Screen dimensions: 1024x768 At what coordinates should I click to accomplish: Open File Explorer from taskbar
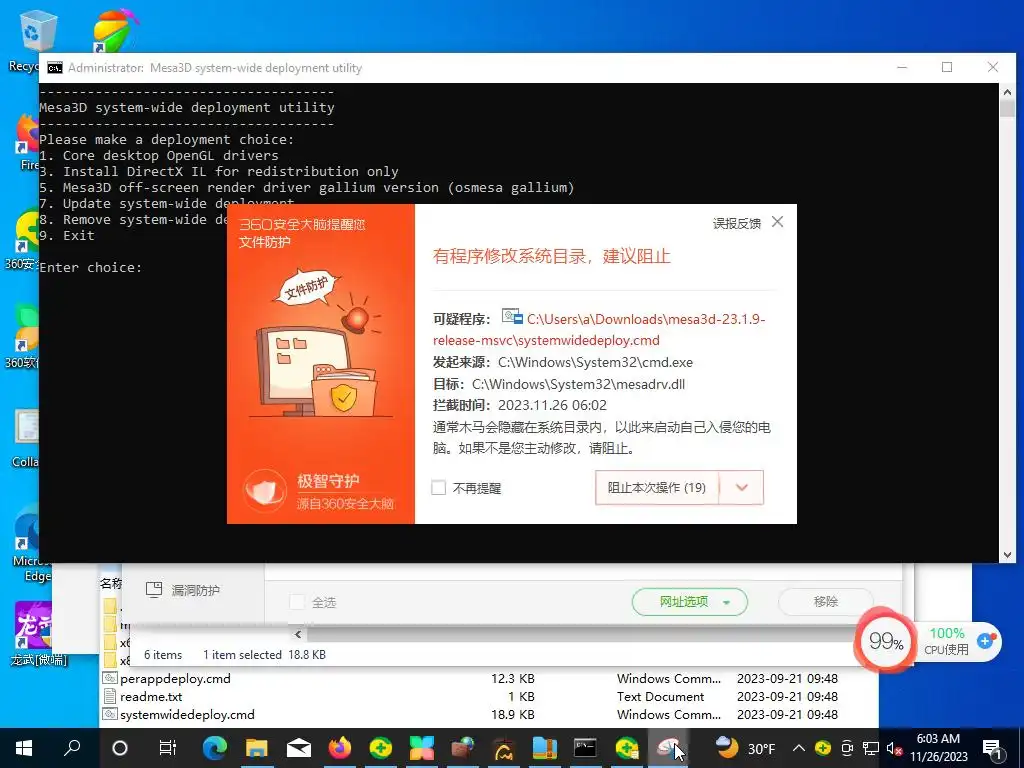pyautogui.click(x=257, y=748)
